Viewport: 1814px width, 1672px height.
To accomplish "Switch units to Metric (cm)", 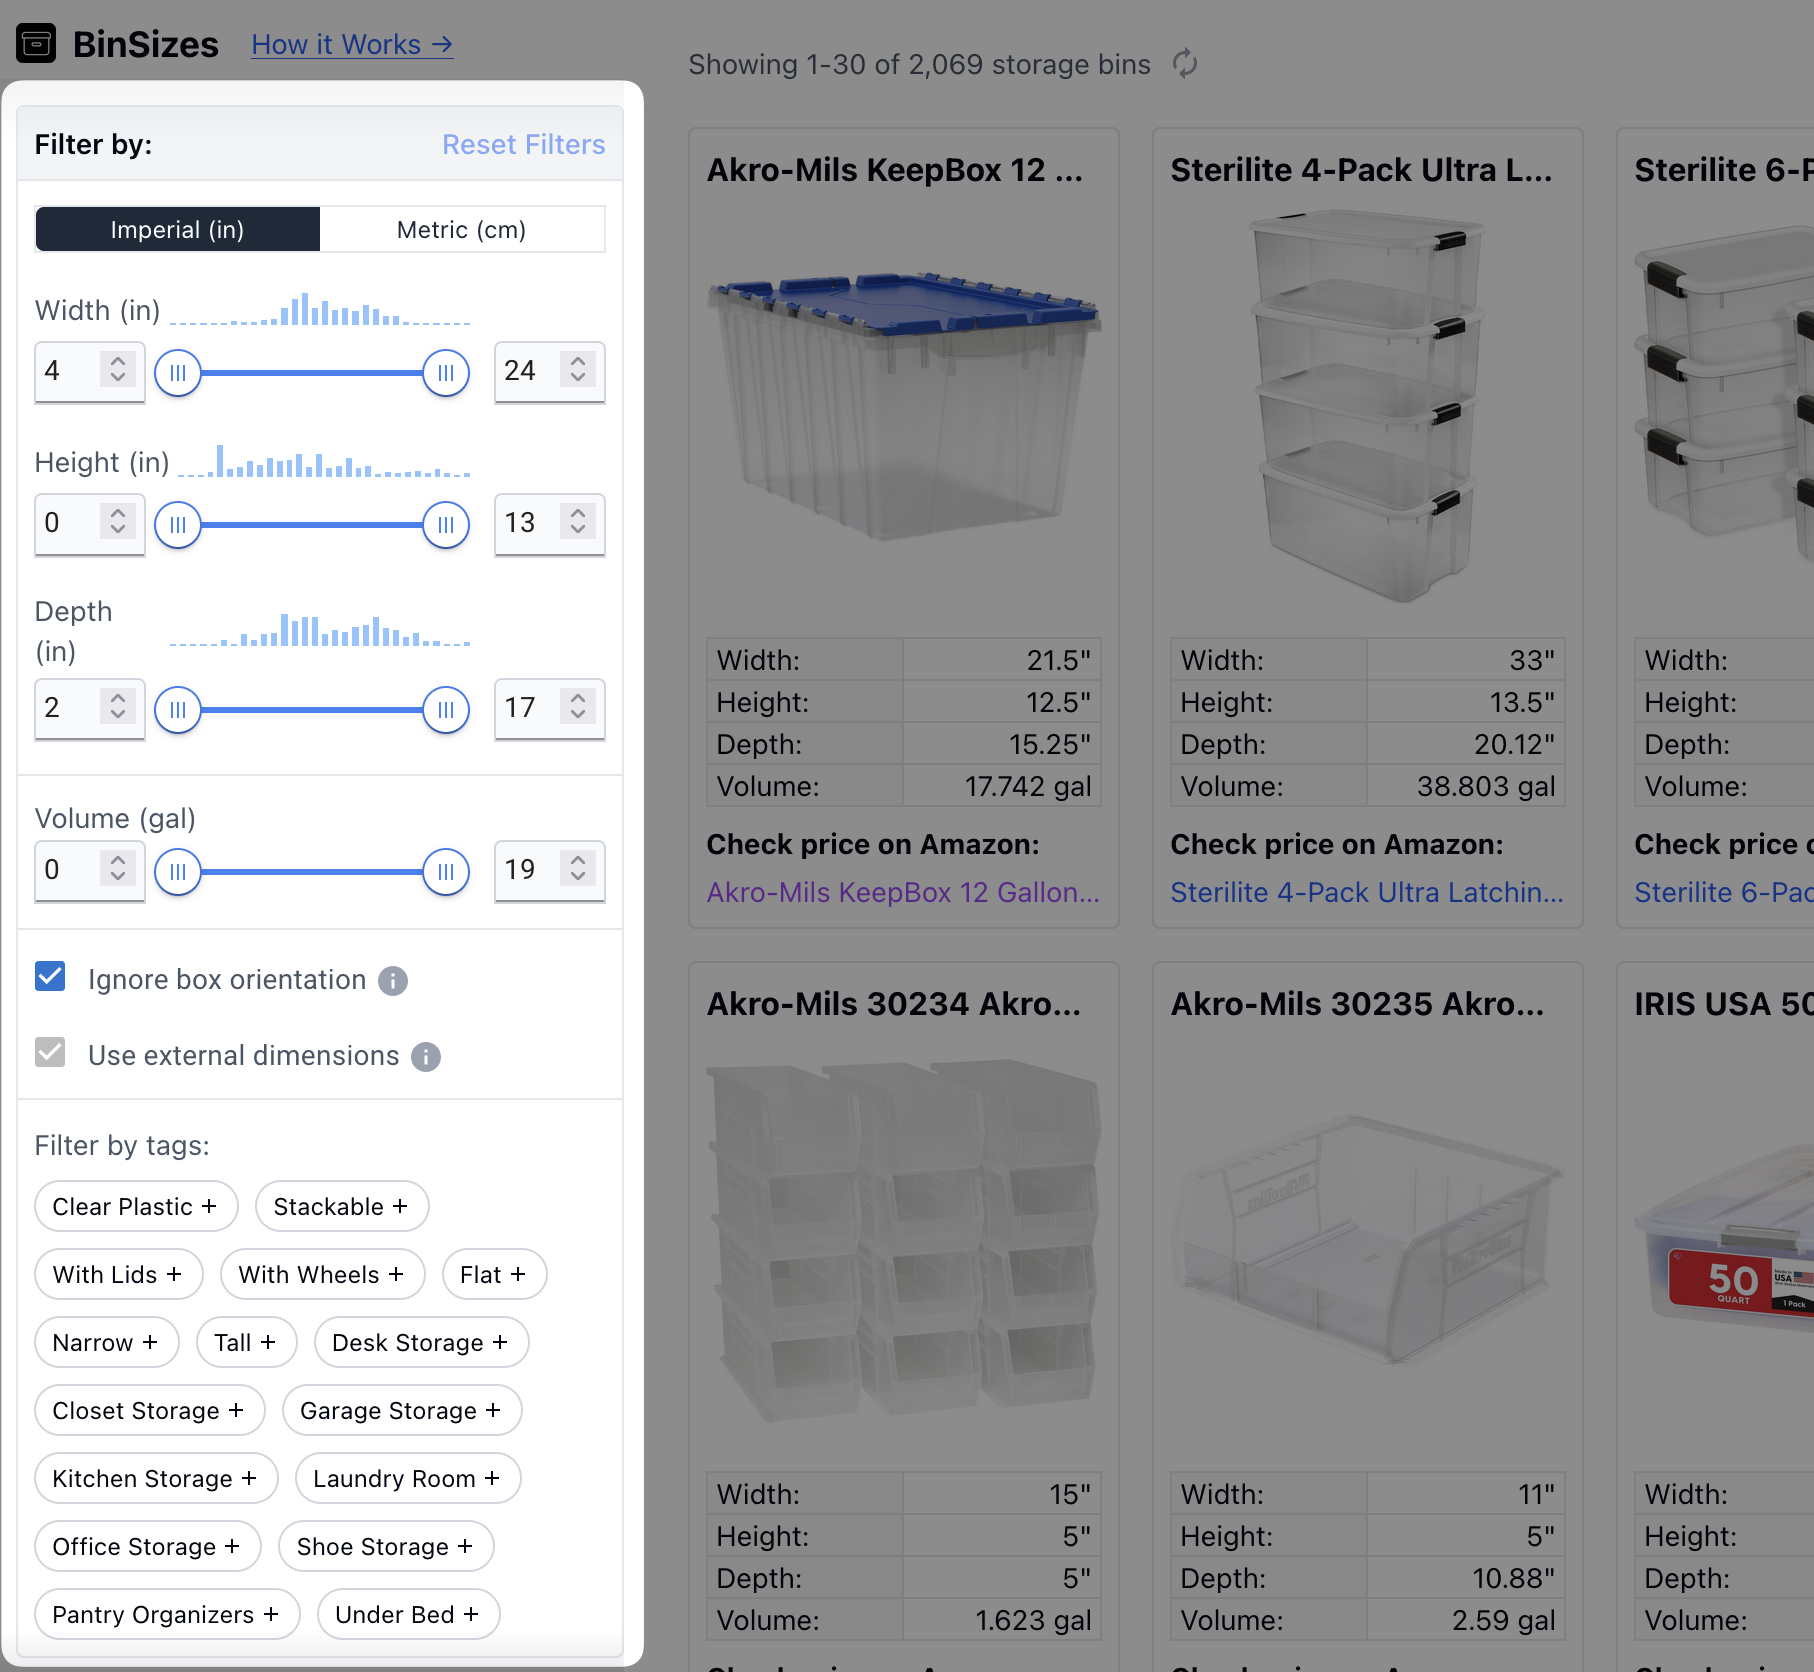I will point(461,230).
